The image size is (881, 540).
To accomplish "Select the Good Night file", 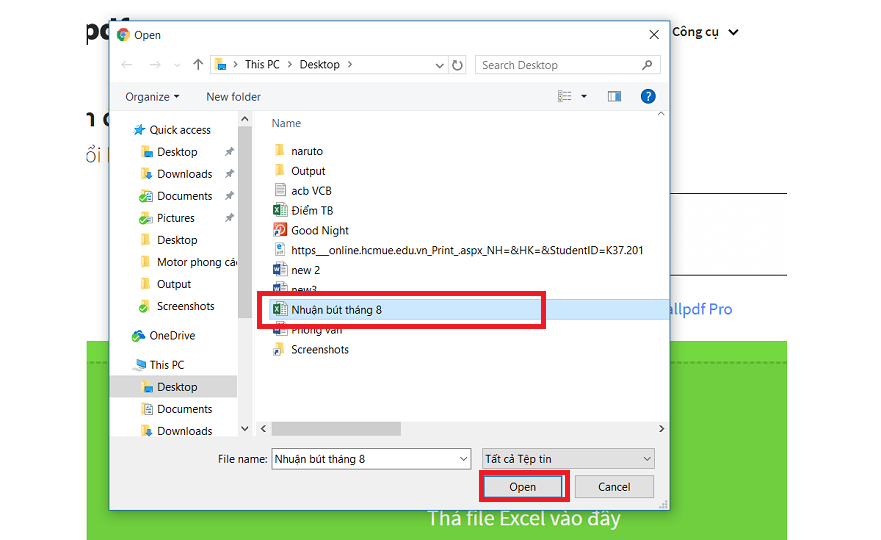I will [x=311, y=230].
